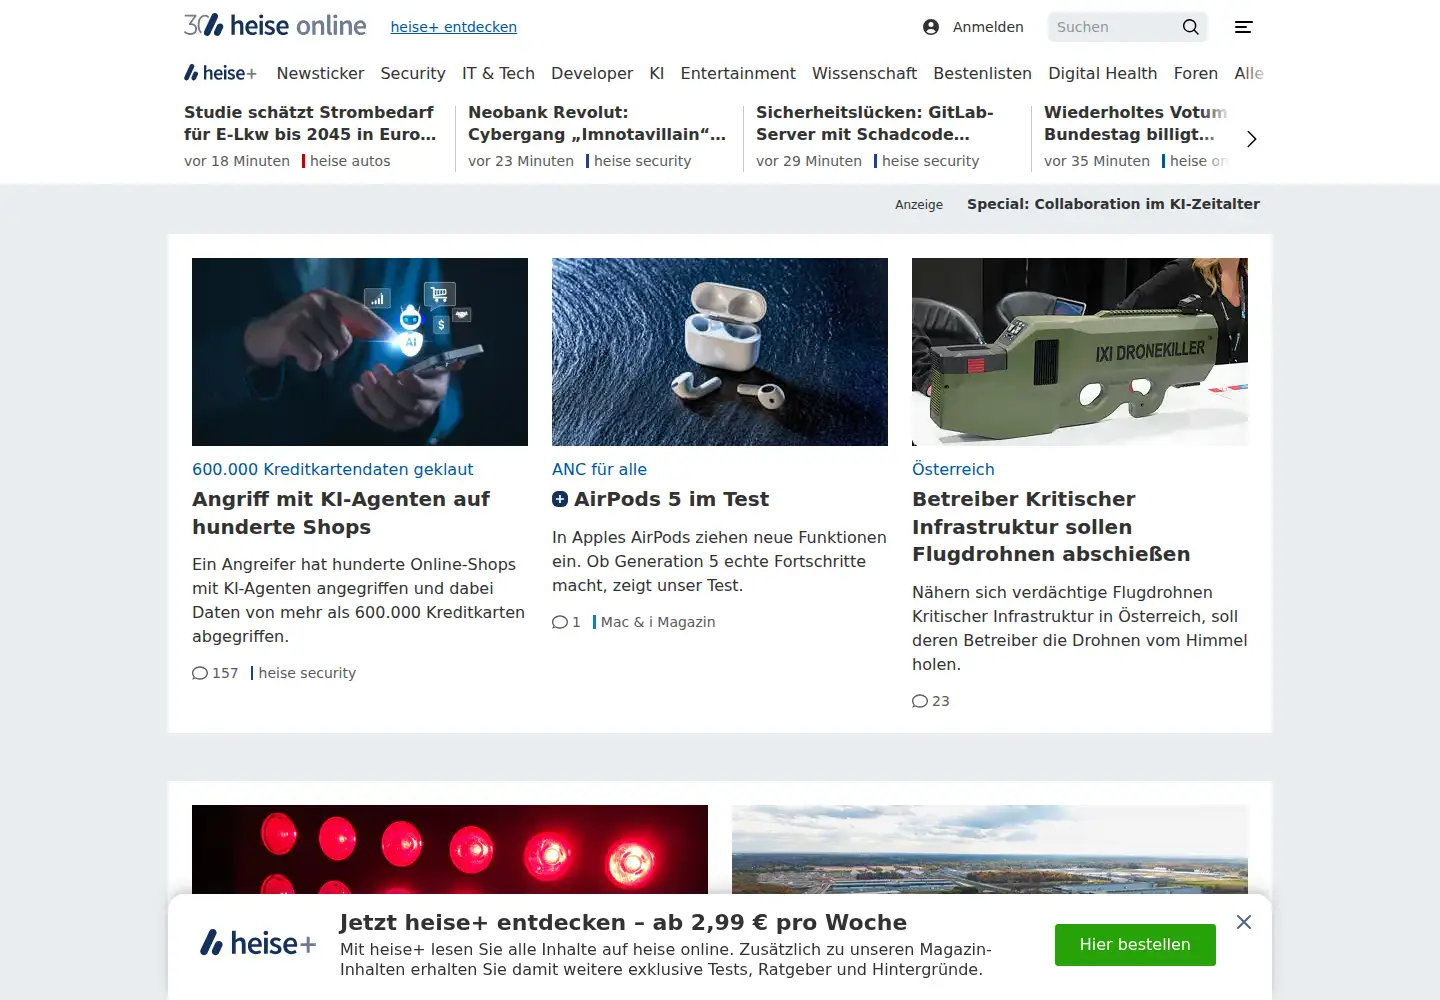Screen dimensions: 1440x1000
Task: Open Bestenlisten section
Action: tap(982, 73)
